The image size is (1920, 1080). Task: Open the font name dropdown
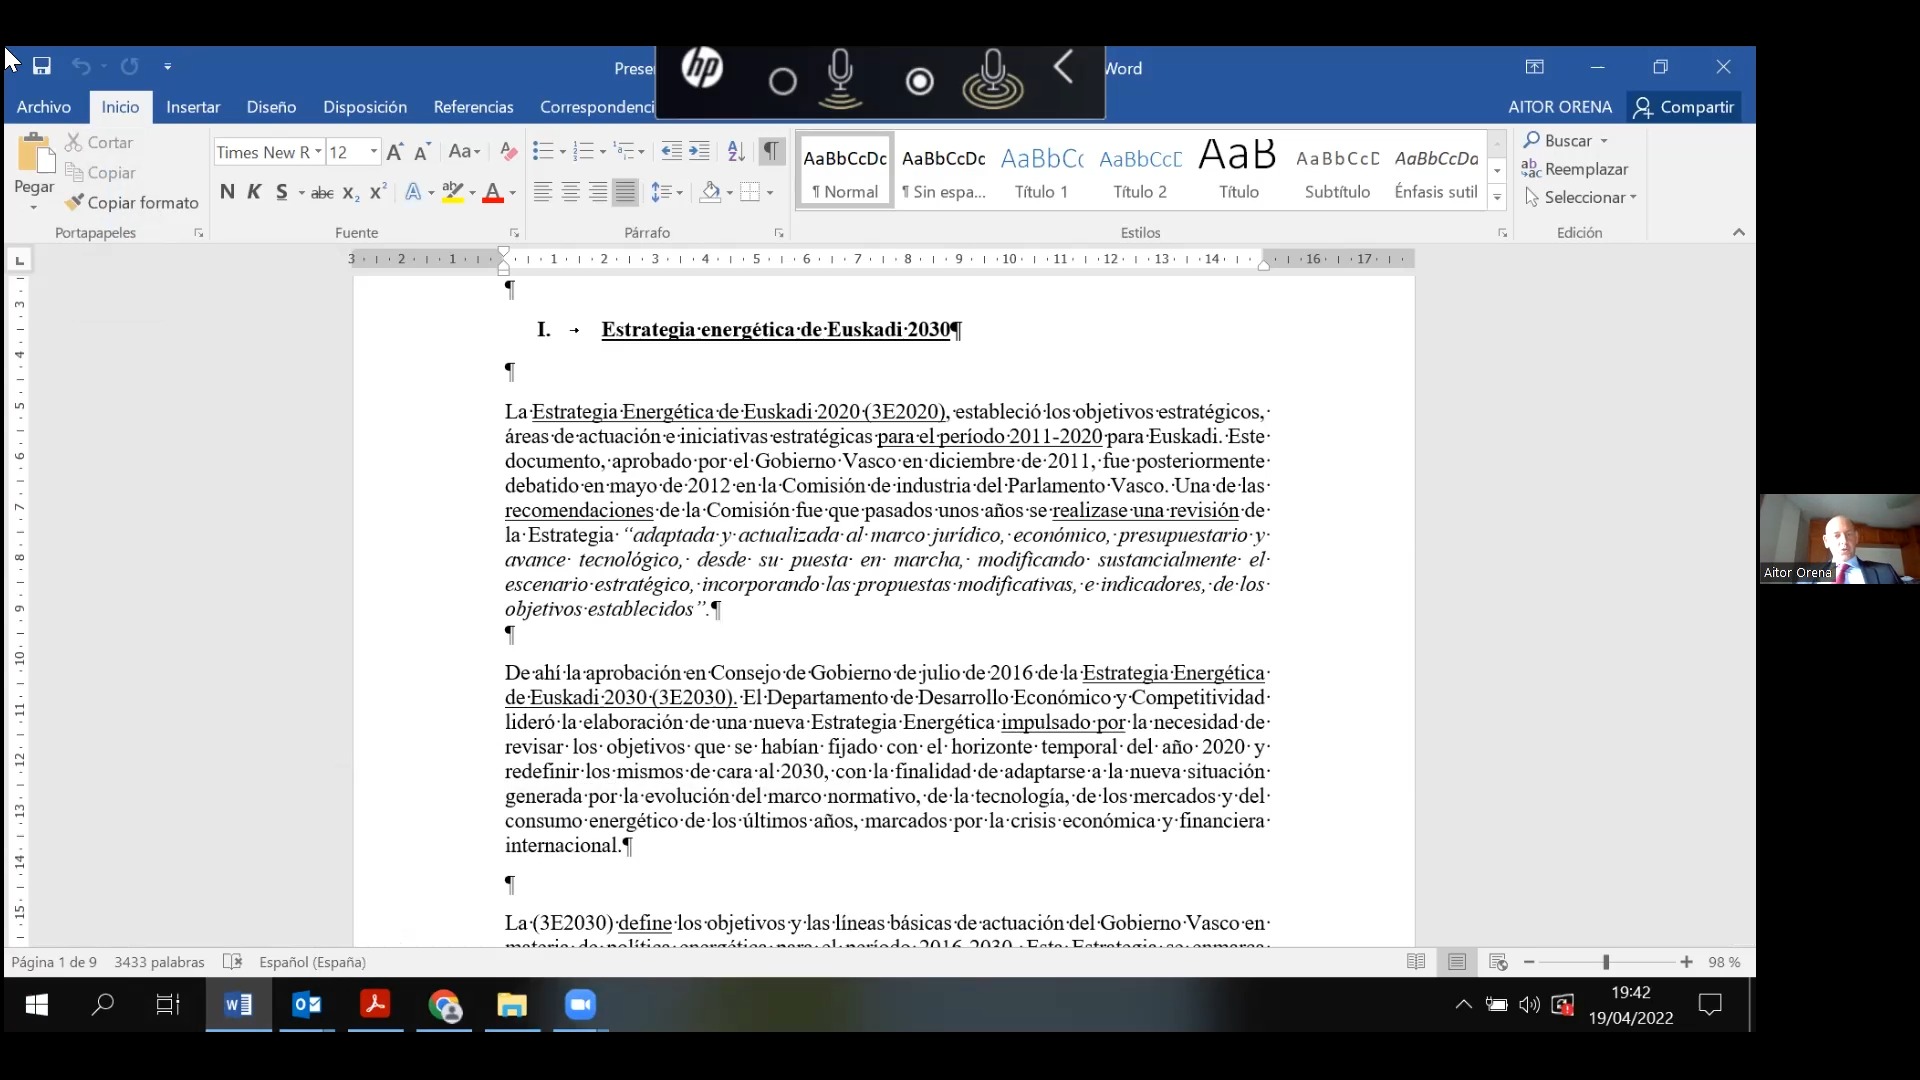pos(318,152)
